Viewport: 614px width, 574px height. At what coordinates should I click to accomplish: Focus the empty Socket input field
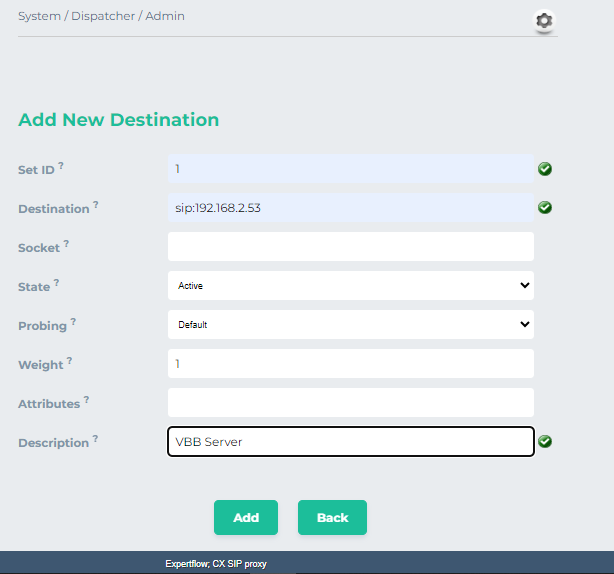coord(350,247)
